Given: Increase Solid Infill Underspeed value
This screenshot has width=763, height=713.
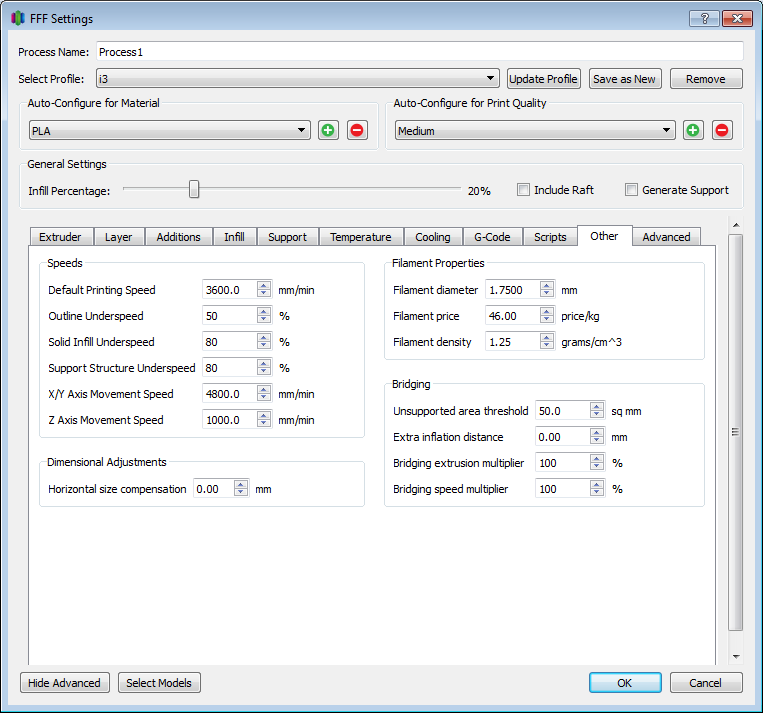Looking at the screenshot, I should (264, 337).
